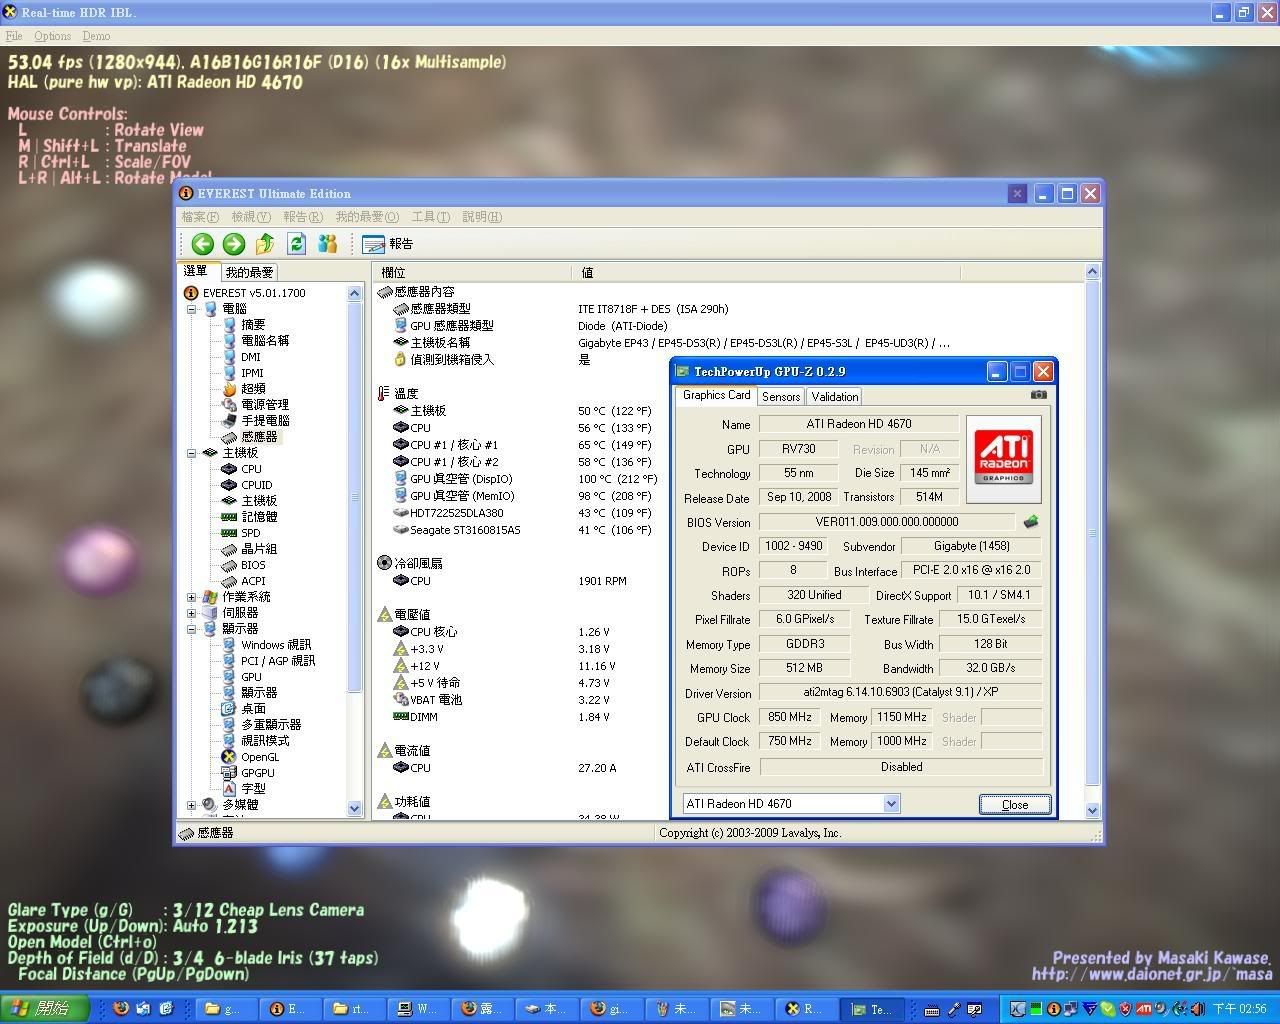Click the down arrow of EVEREST tree scrollbar

click(x=354, y=808)
